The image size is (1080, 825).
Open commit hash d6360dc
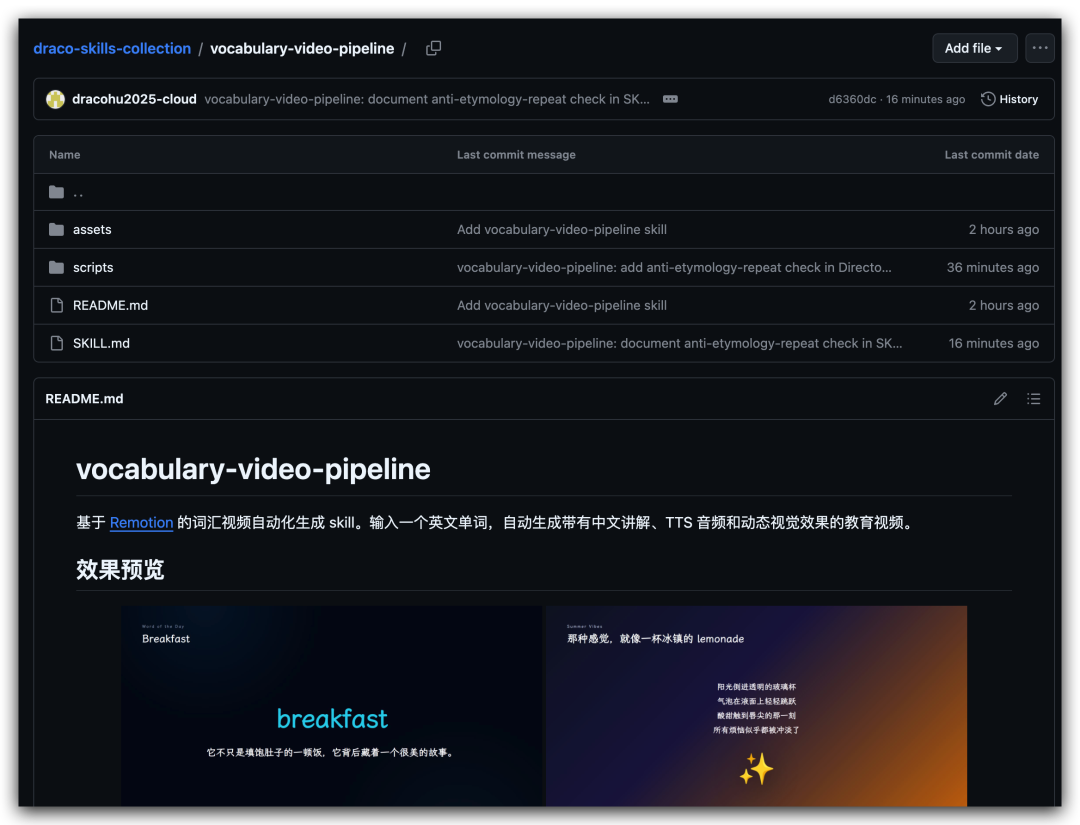852,99
